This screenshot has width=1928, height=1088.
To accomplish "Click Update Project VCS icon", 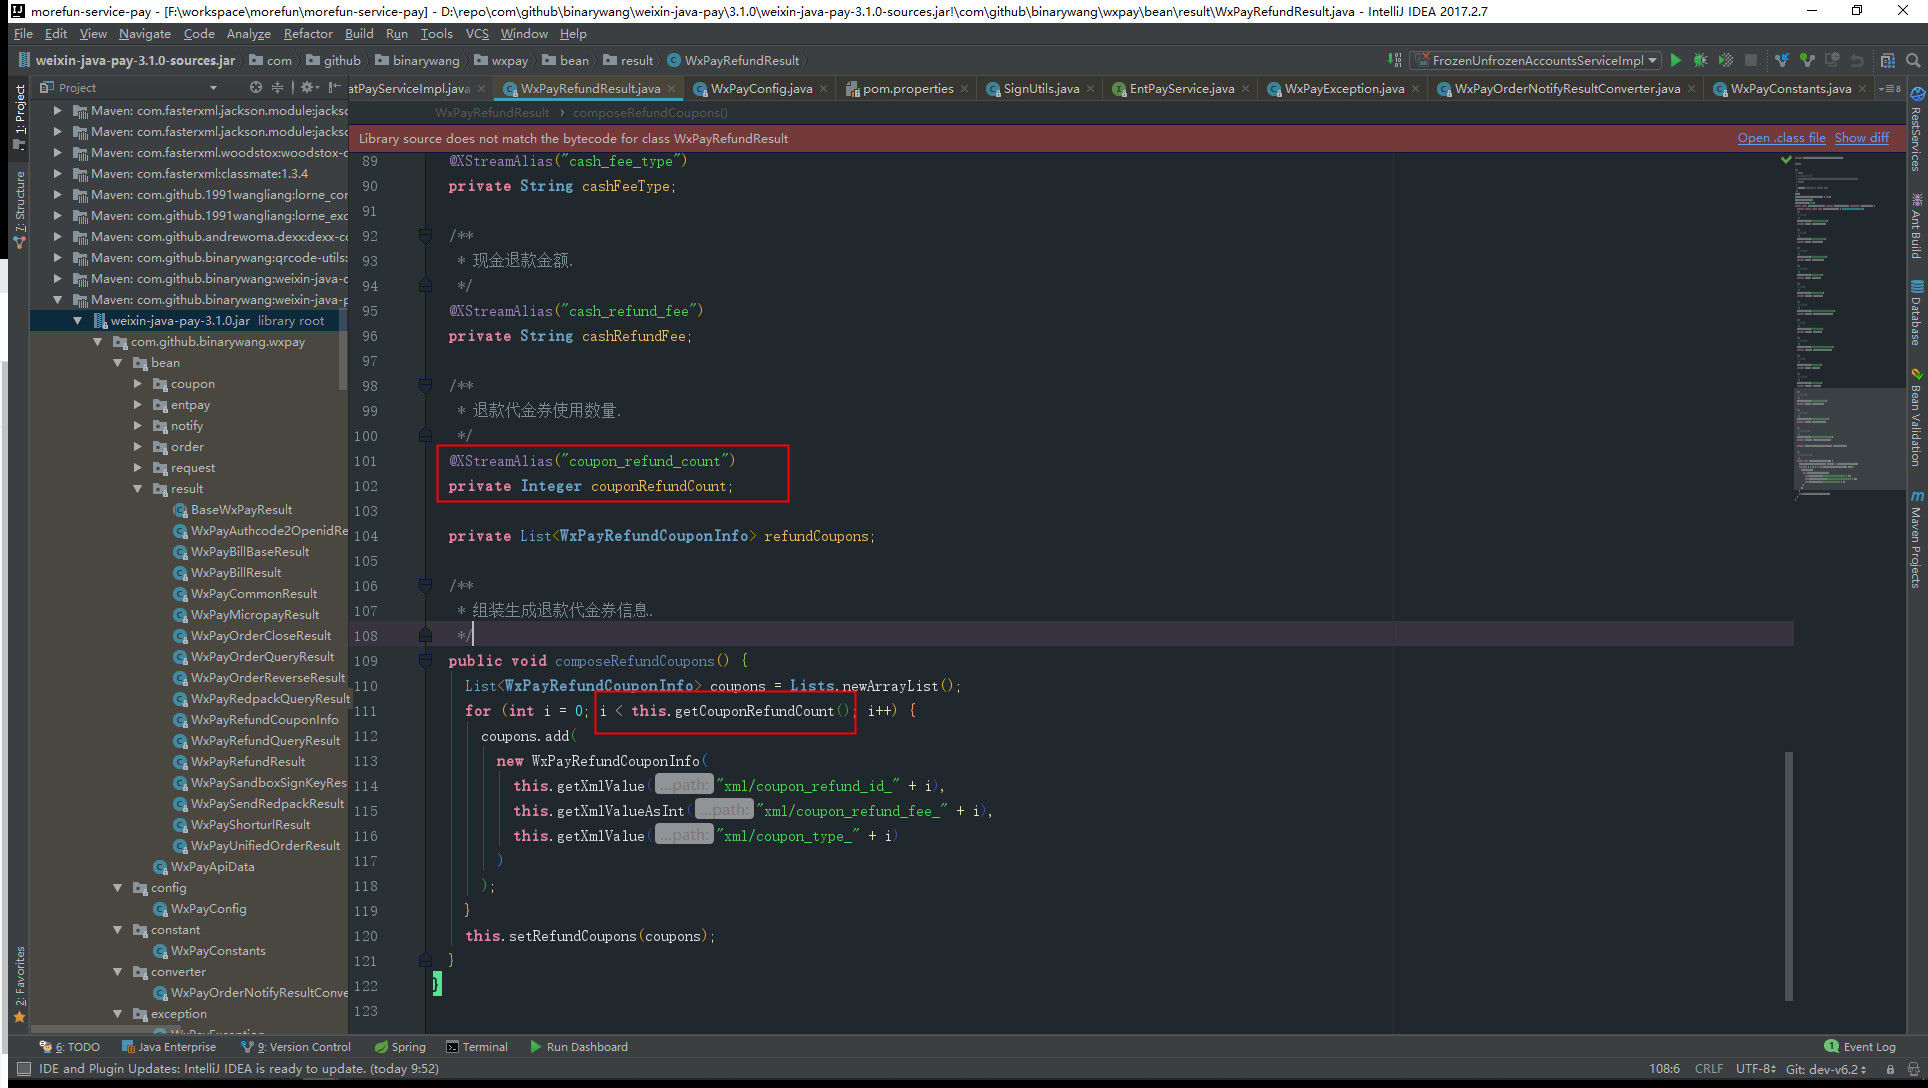I will (1781, 60).
